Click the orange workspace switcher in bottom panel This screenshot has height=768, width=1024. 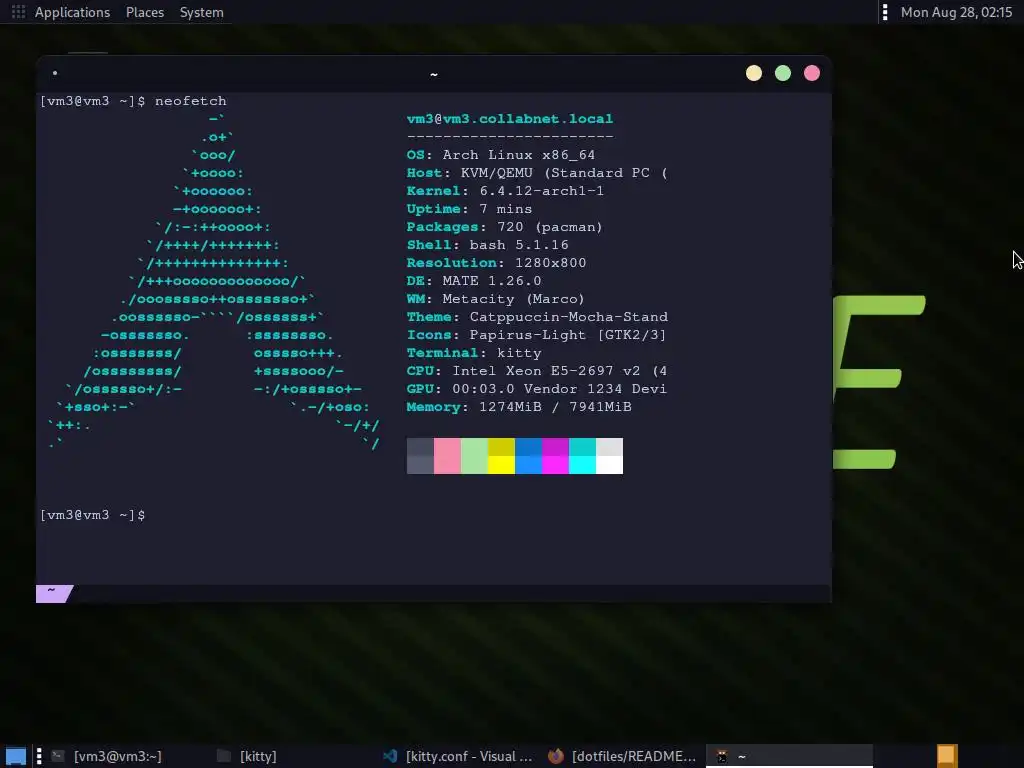947,756
